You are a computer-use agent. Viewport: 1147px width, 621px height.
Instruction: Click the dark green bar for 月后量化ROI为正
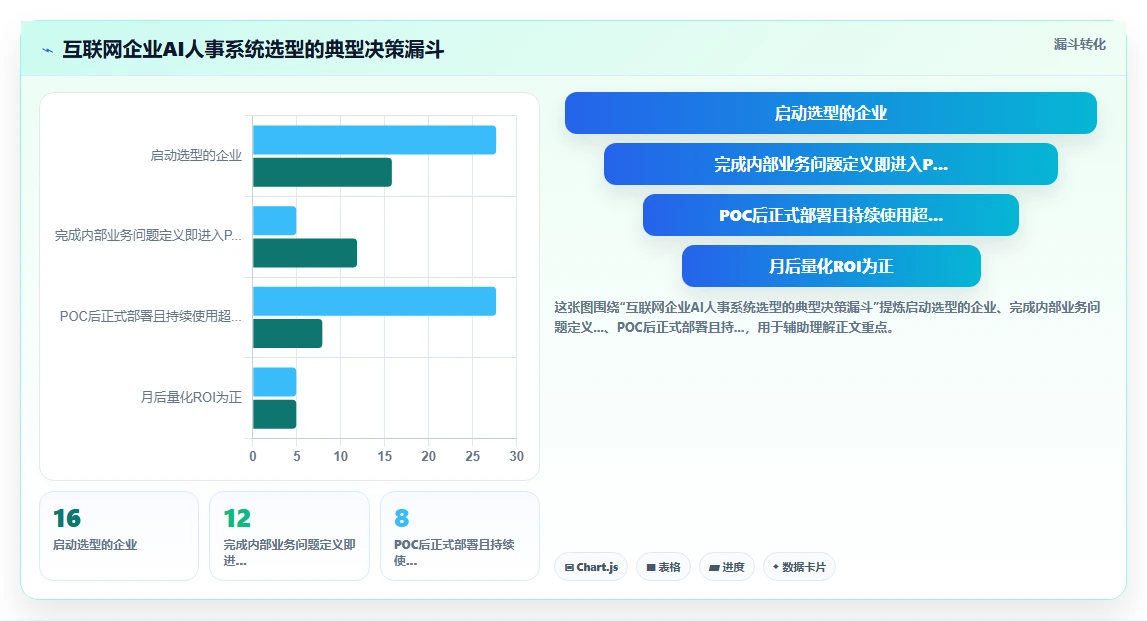[274, 414]
